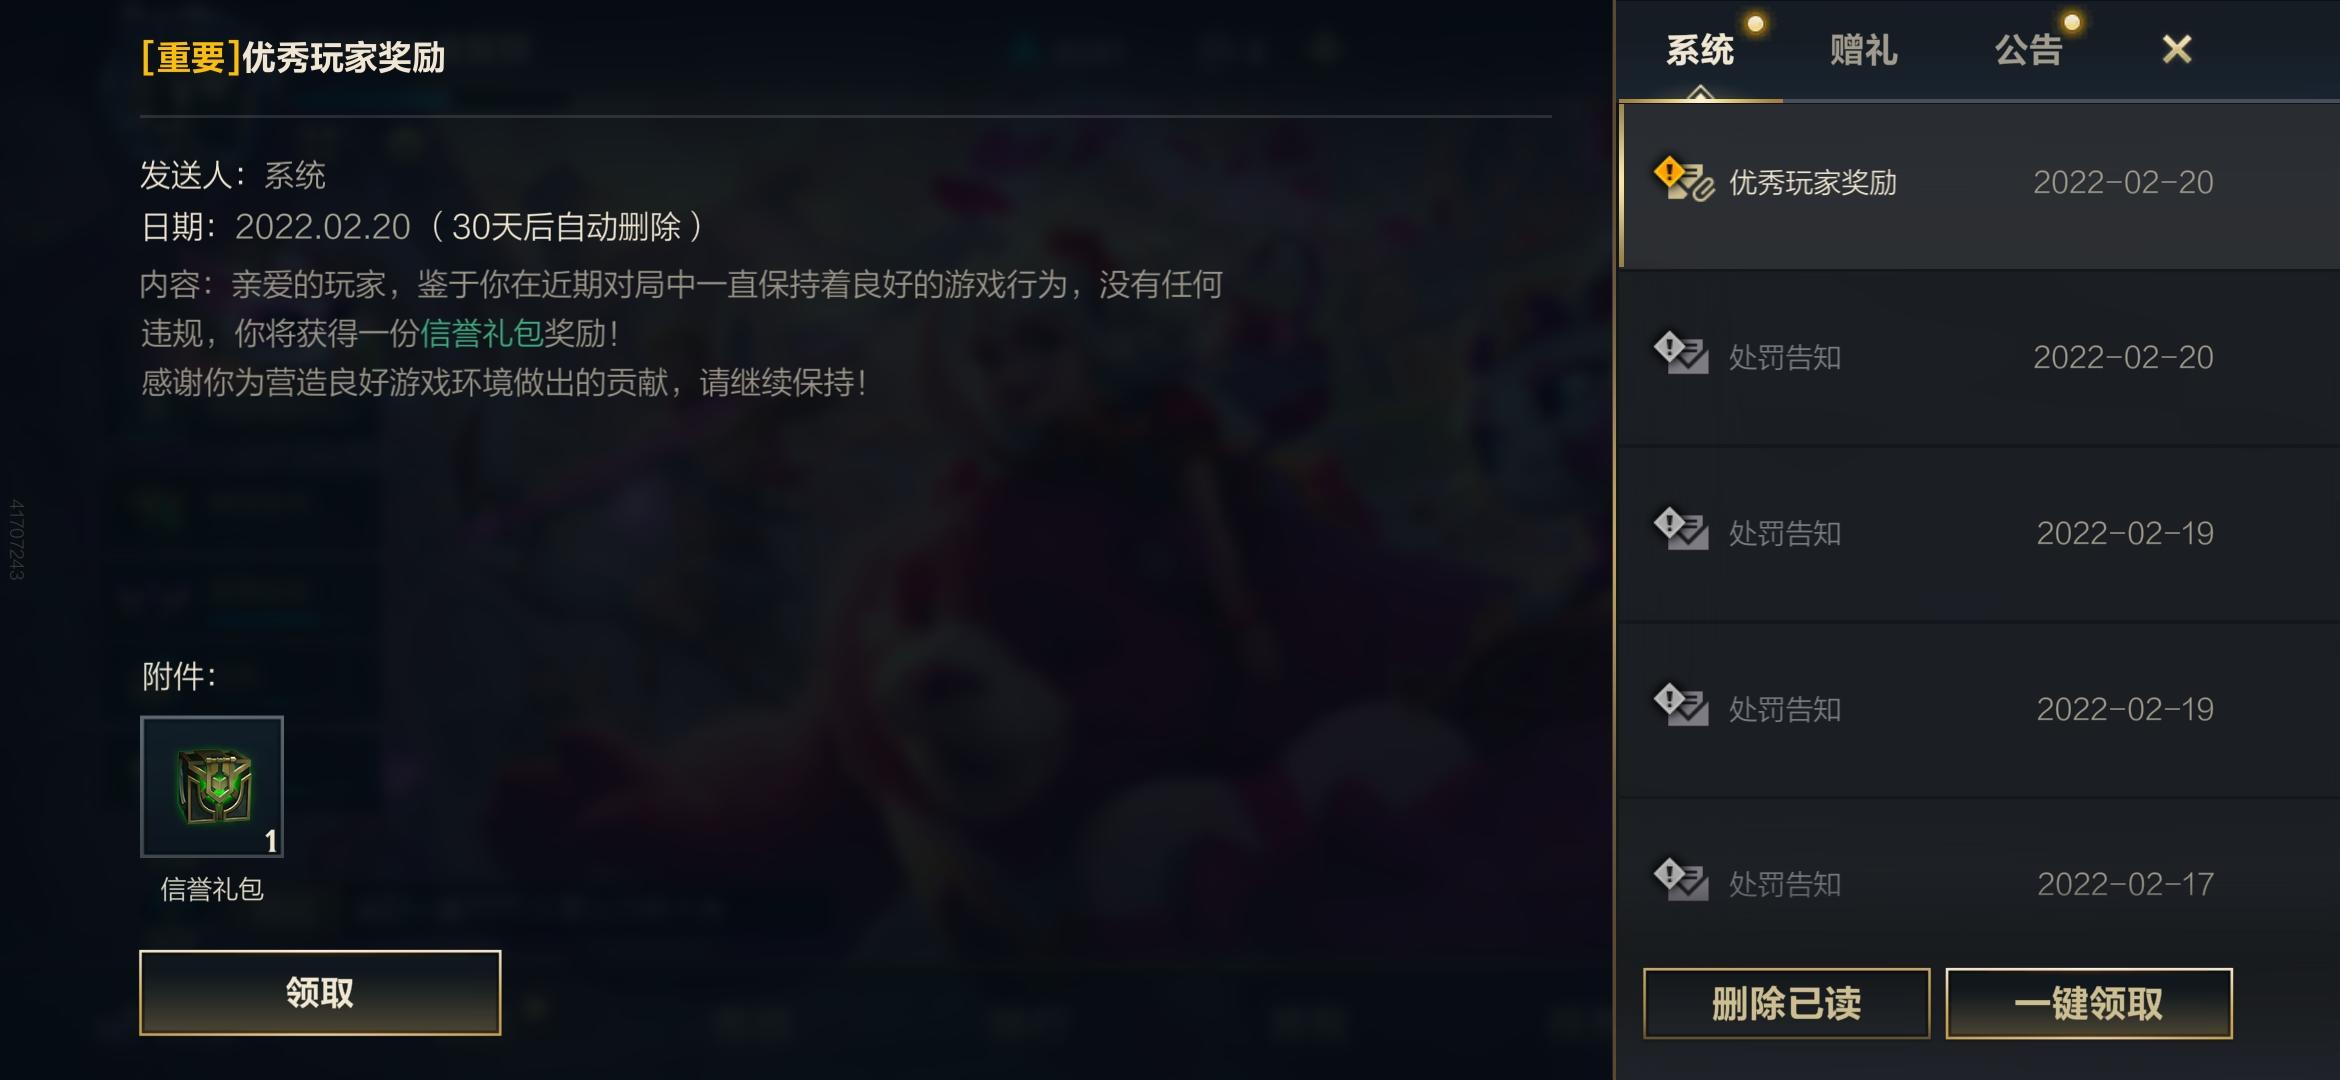Claim the reward with the 领取 button
The image size is (2340, 1080).
click(320, 993)
